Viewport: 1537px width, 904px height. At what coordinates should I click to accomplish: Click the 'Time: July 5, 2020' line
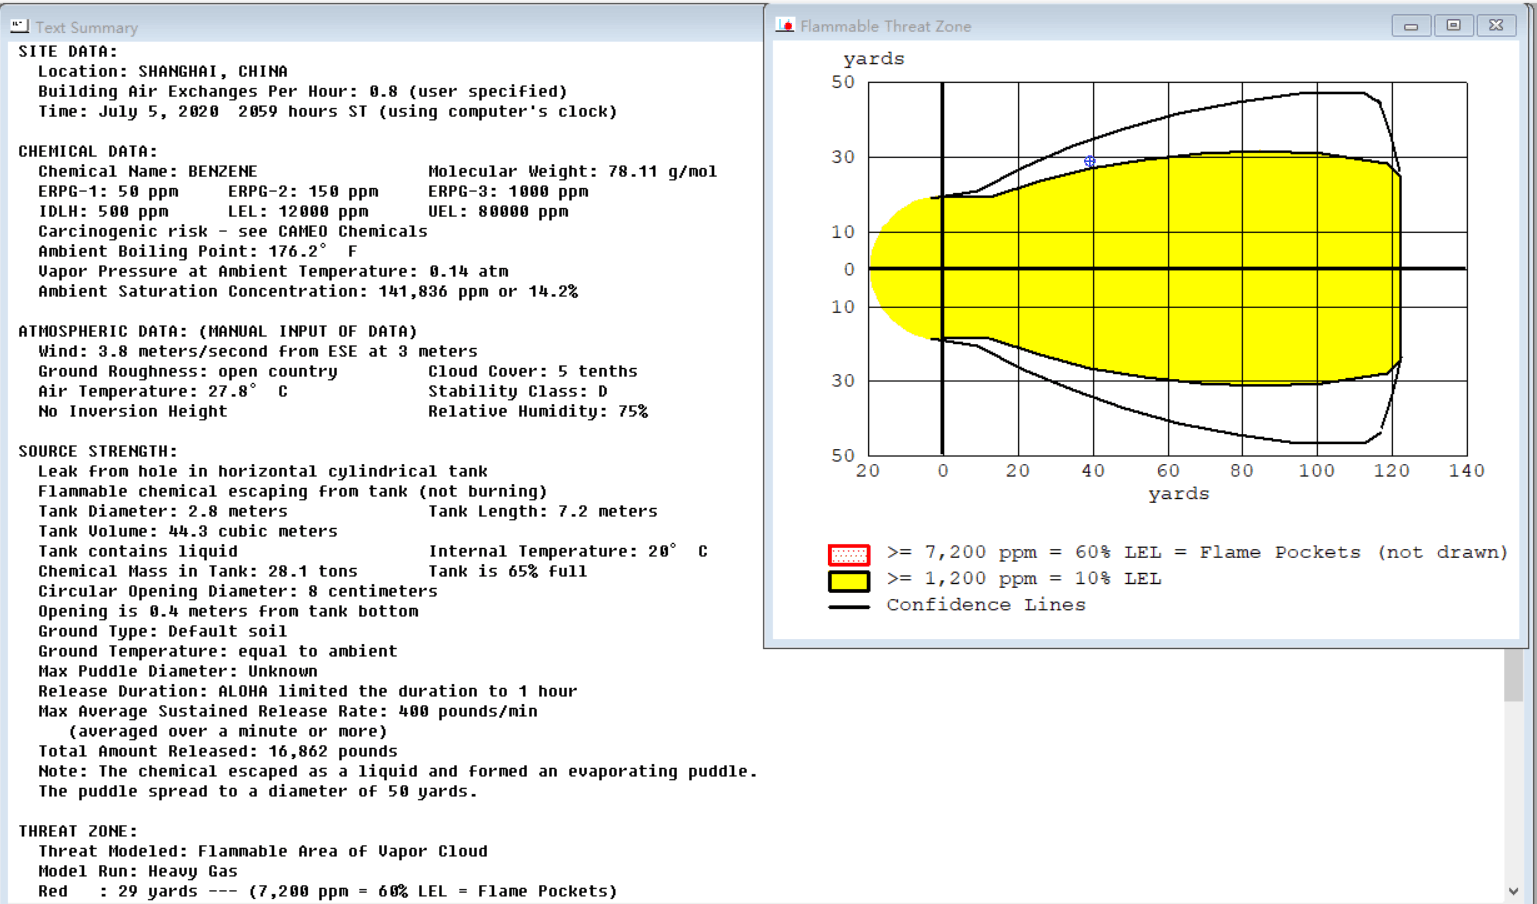328,112
